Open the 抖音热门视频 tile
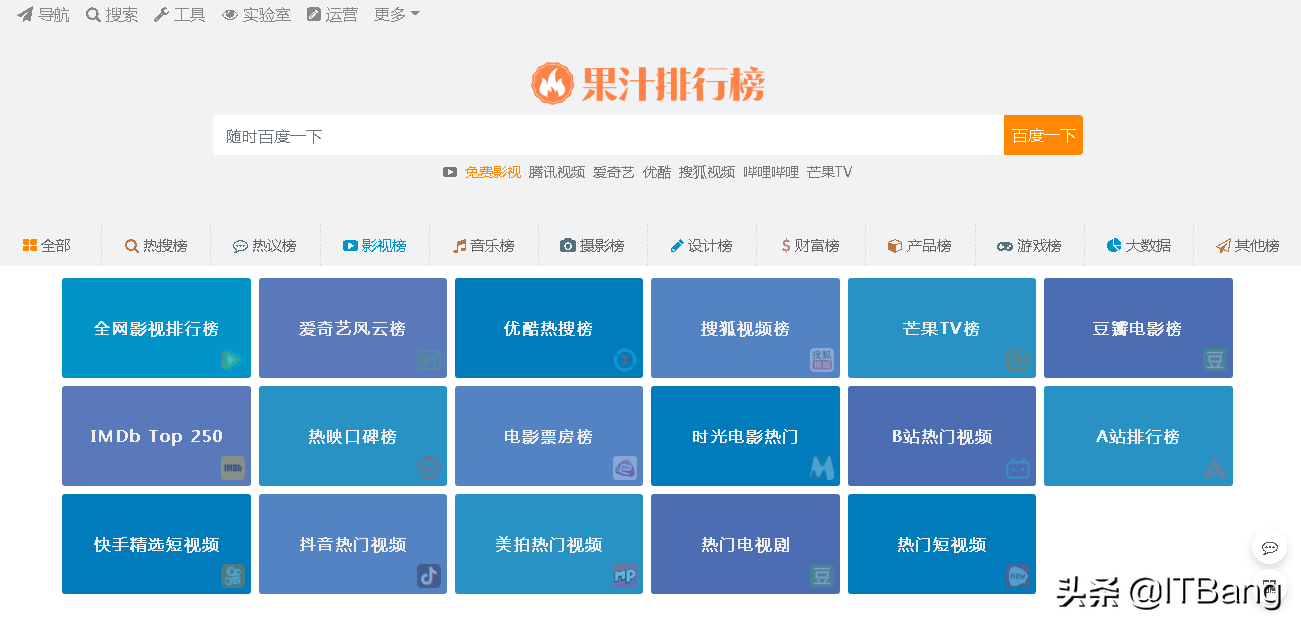1301x628 pixels. [x=353, y=544]
